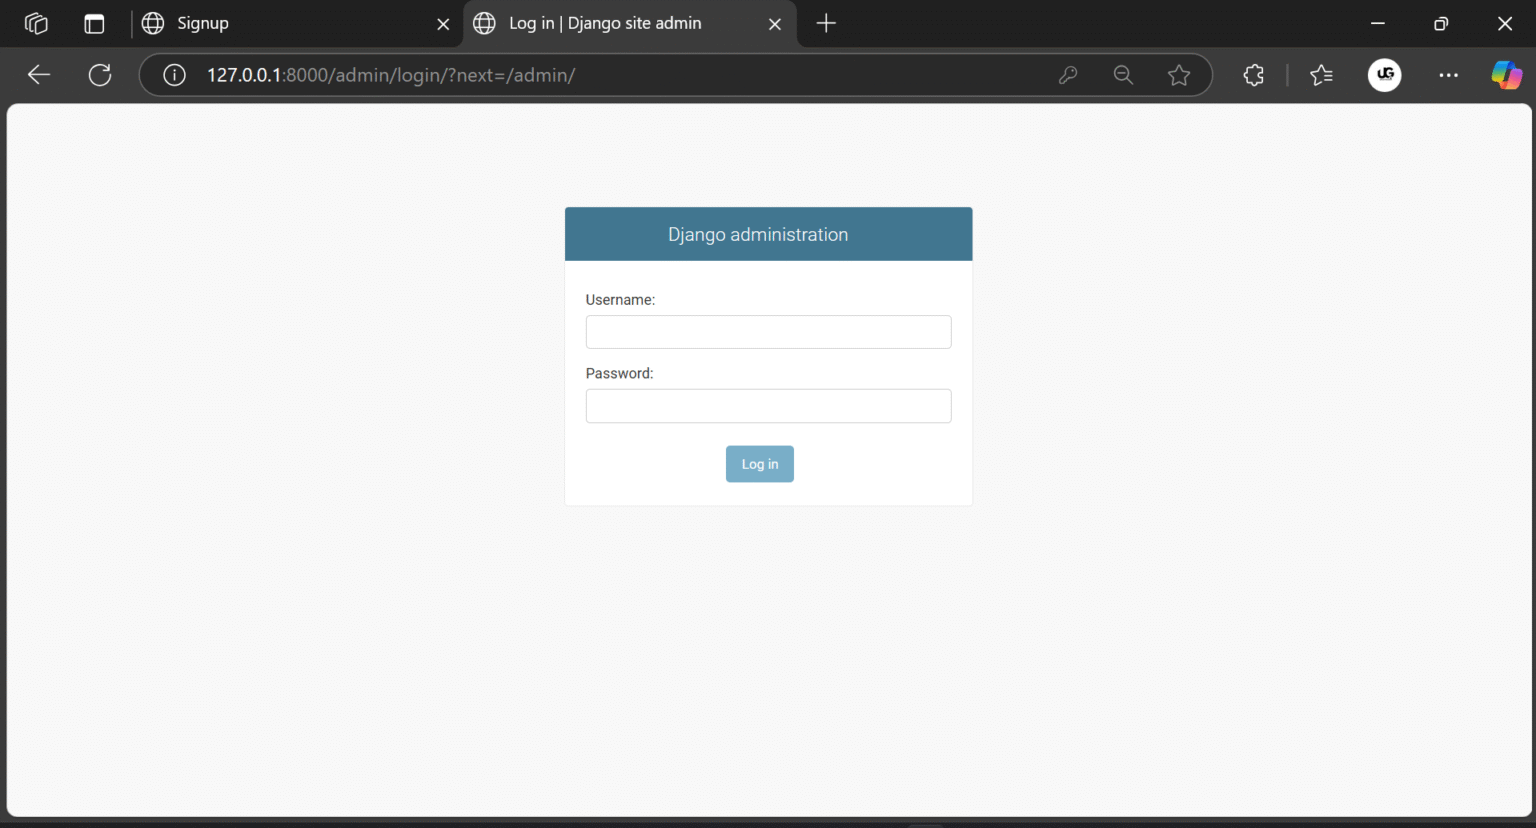Open the browser profile avatar icon

pos(1384,75)
